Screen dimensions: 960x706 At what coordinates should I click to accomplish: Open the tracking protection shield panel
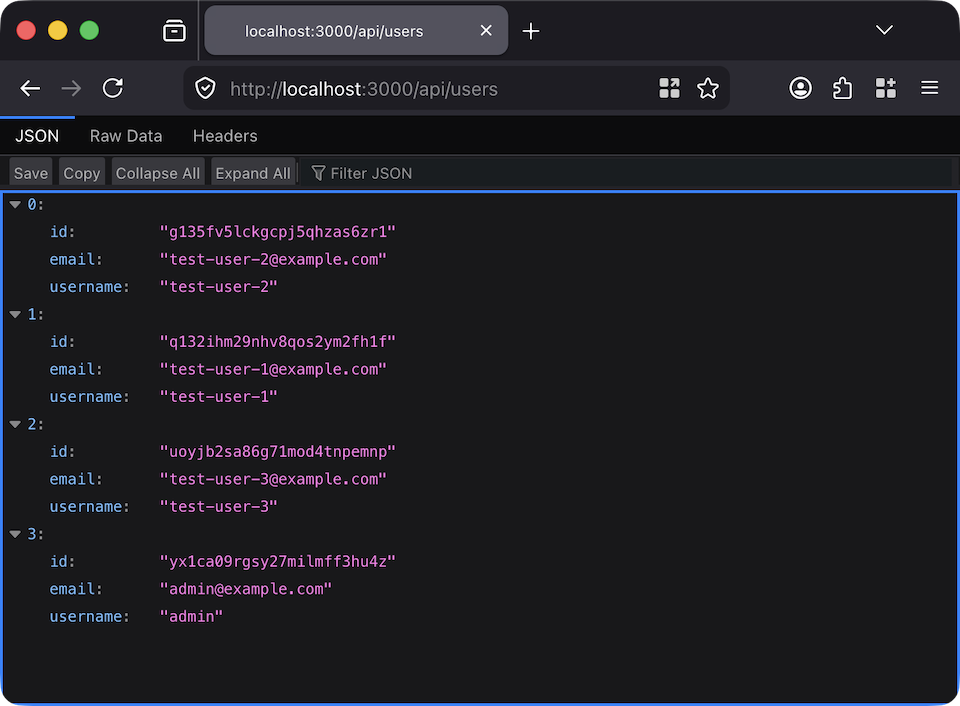204,88
